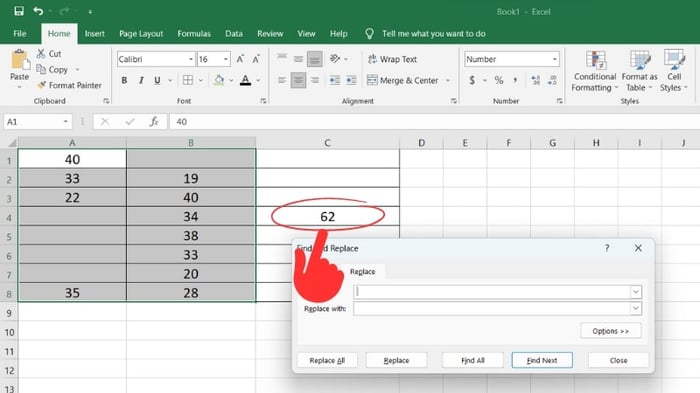Open the Find what history dropdown arrow
The image size is (700, 393).
pos(636,292)
